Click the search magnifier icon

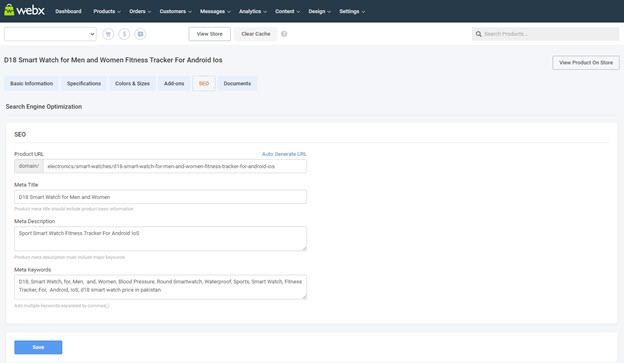(479, 34)
